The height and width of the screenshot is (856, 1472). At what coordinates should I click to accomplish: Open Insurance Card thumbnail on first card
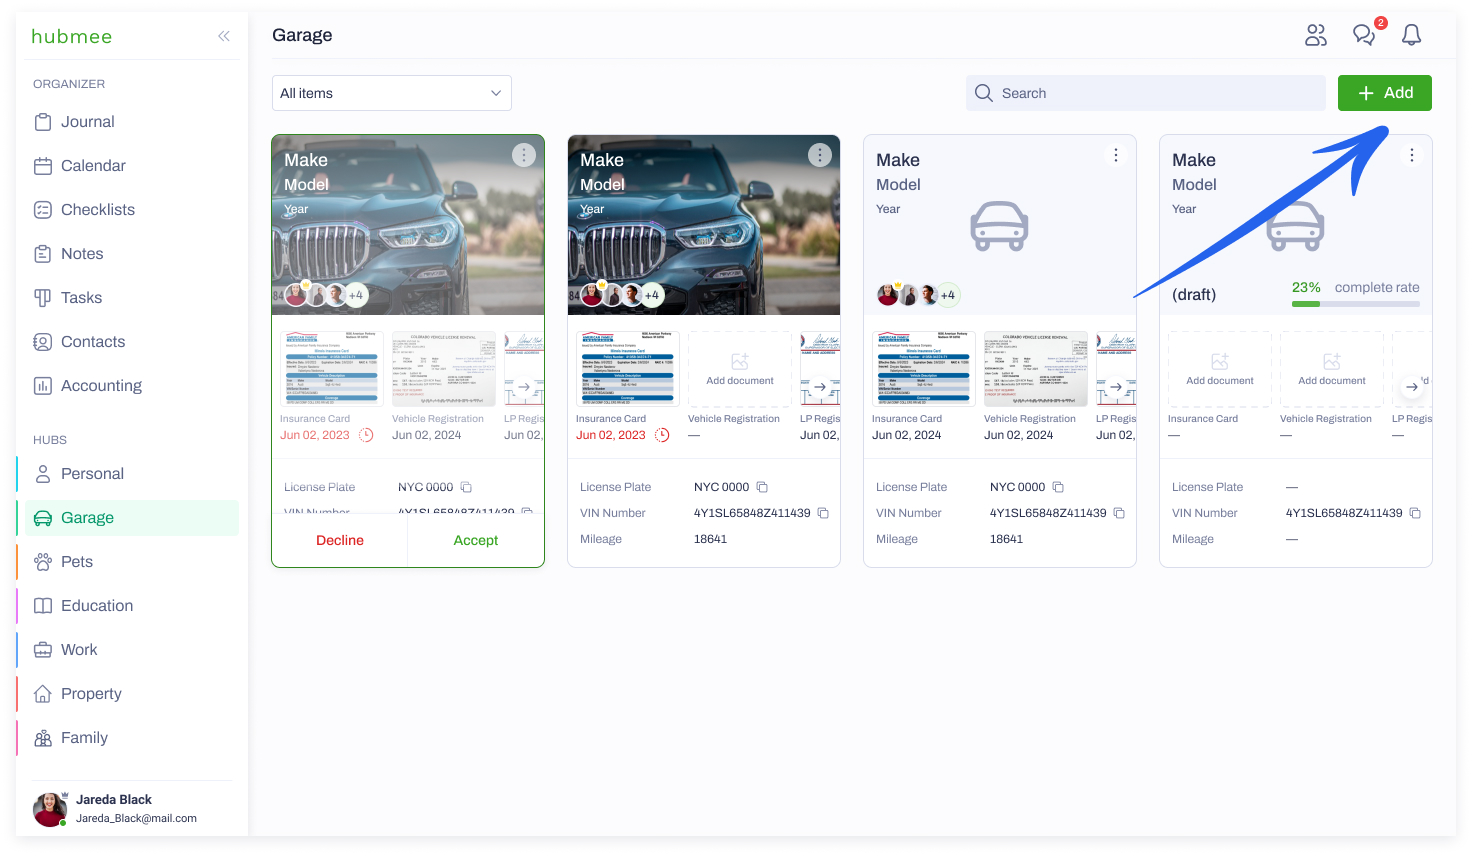[332, 369]
